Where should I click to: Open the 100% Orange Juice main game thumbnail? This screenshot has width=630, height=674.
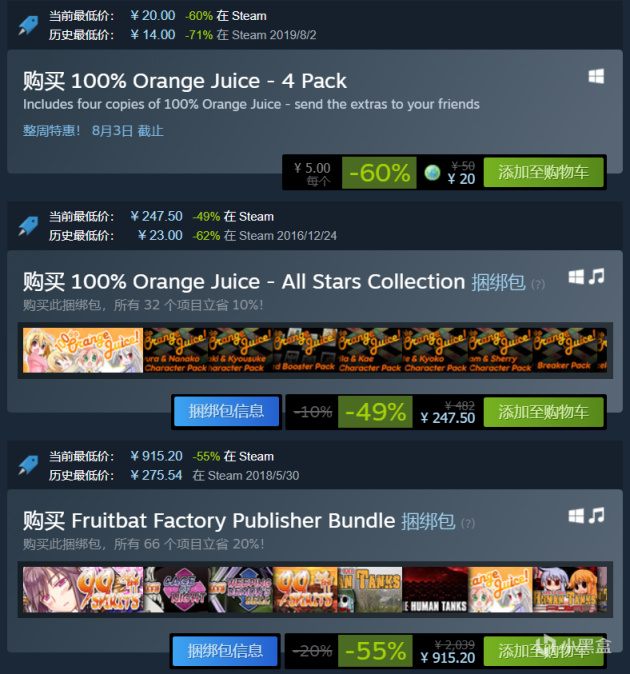coord(83,350)
